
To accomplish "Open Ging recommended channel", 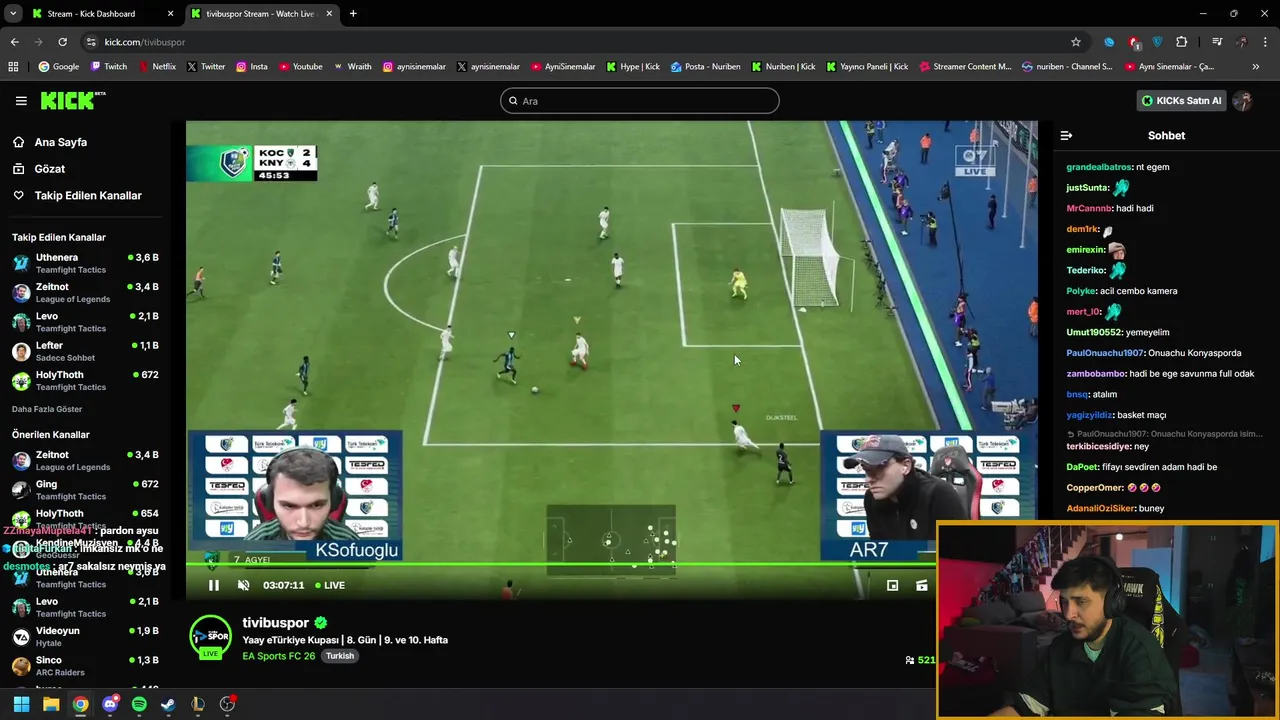I will pos(86,490).
